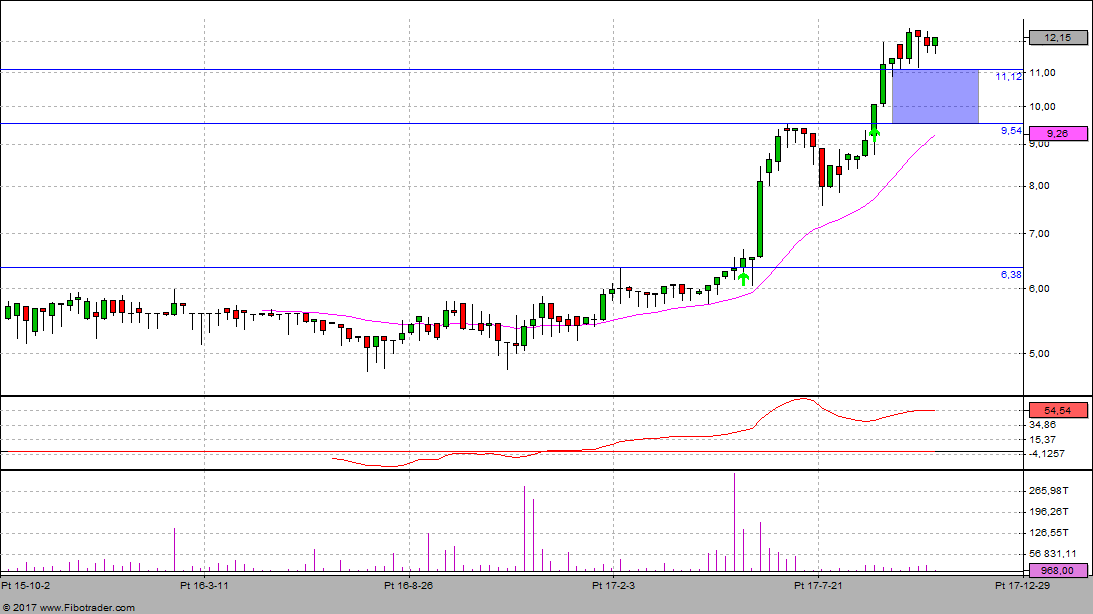The height and width of the screenshot is (614, 1093).
Task: Click the 265,98T volume axis label
Action: 1049,491
